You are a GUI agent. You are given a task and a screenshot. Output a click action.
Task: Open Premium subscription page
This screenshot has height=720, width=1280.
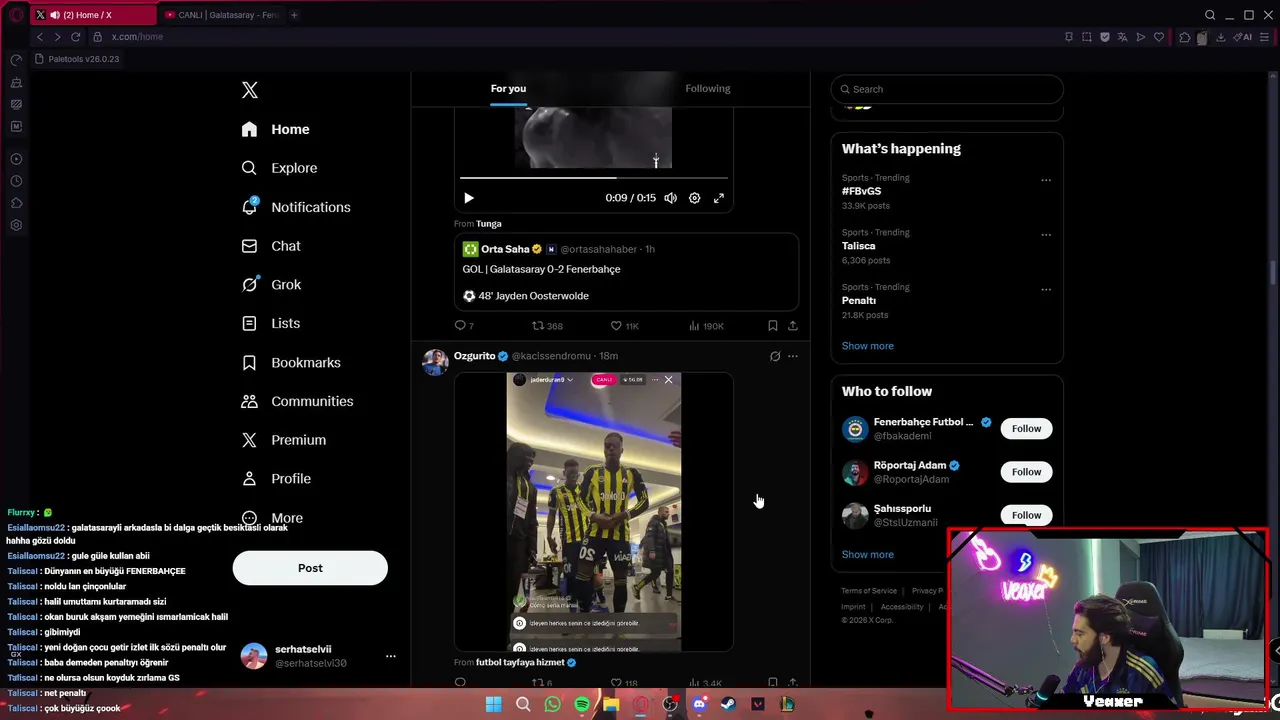pos(284,440)
